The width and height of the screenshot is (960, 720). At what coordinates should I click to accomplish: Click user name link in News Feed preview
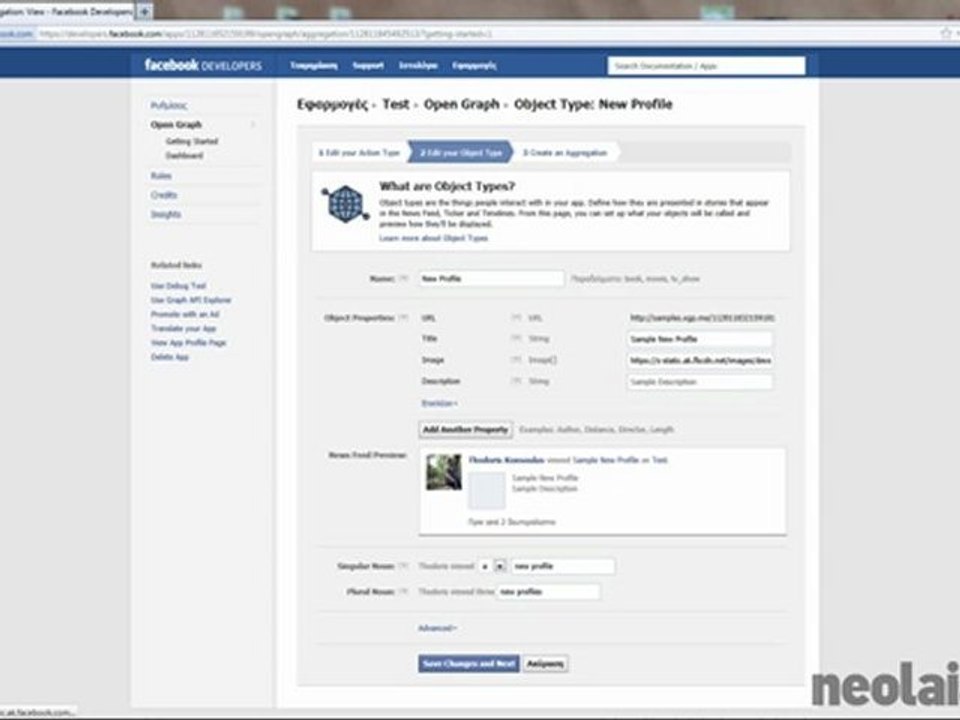pos(506,460)
